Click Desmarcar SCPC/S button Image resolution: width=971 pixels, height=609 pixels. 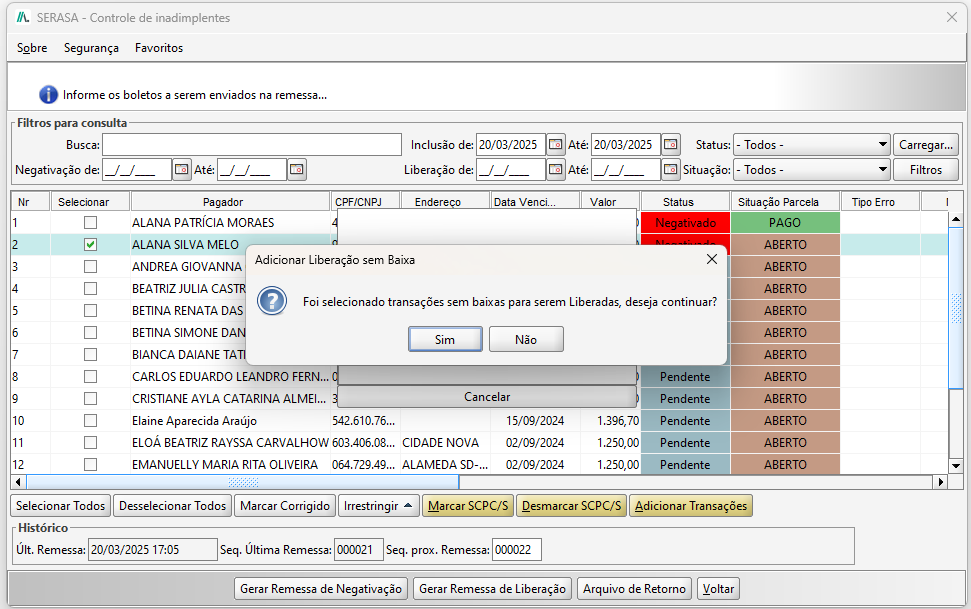572,506
